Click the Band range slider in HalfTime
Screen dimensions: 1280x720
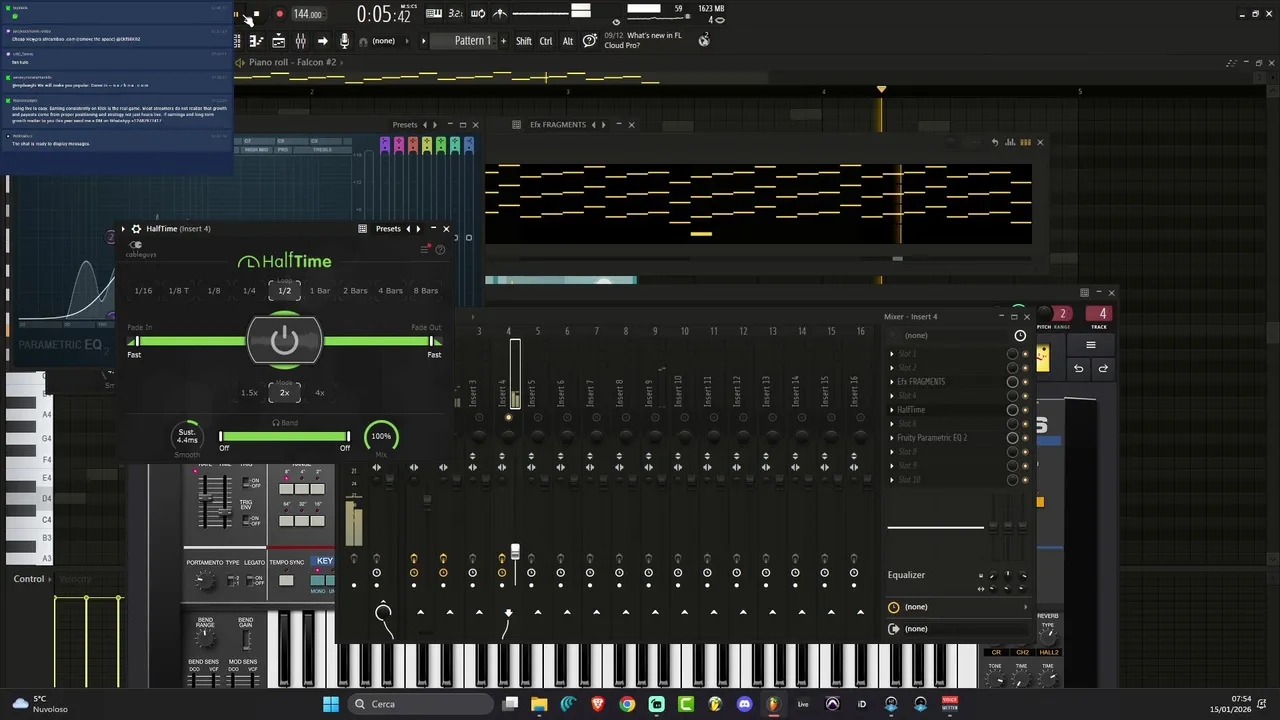[284, 437]
